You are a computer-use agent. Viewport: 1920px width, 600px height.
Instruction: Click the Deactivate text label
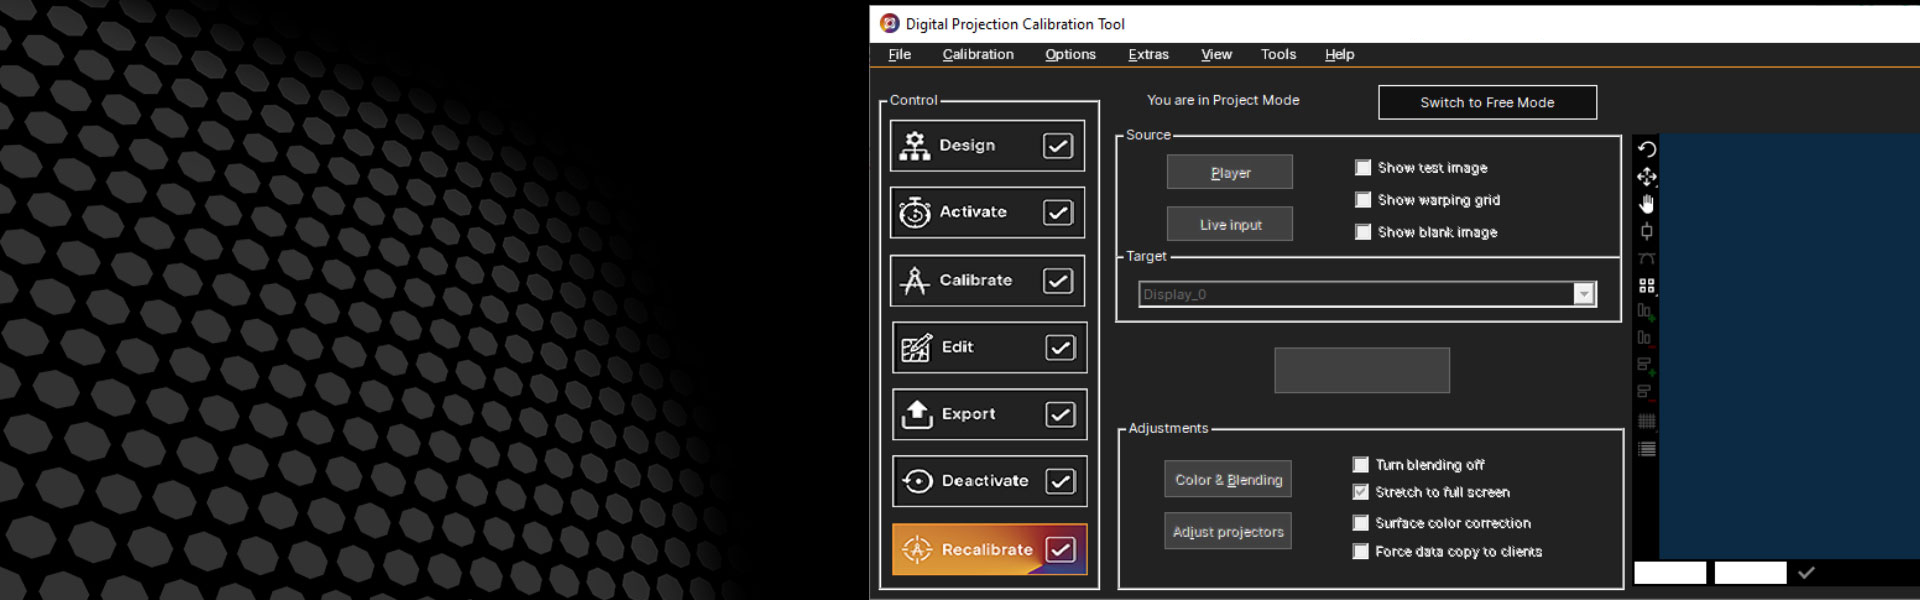(x=985, y=481)
